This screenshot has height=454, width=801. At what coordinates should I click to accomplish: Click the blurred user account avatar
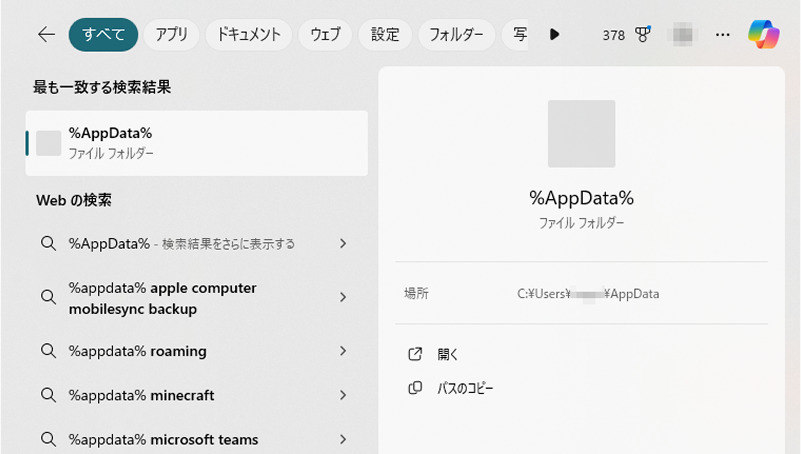click(x=683, y=35)
